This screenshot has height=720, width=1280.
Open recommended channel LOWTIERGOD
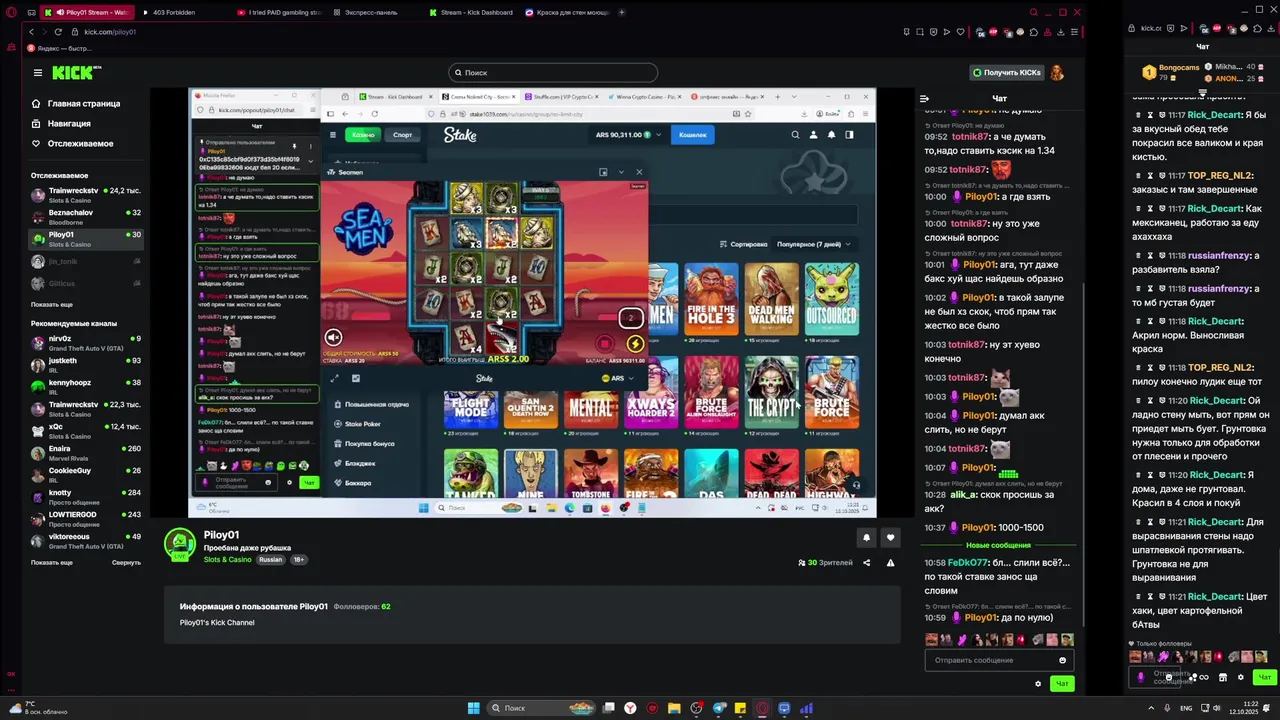coord(86,518)
